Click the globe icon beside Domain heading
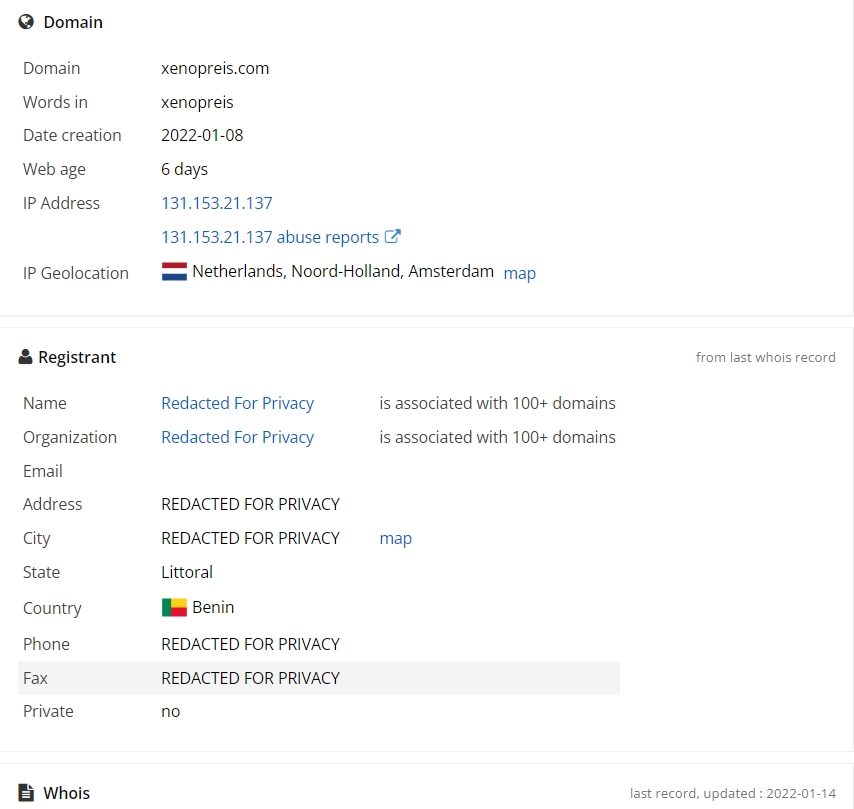Screen dimensions: 854x809 (26, 22)
